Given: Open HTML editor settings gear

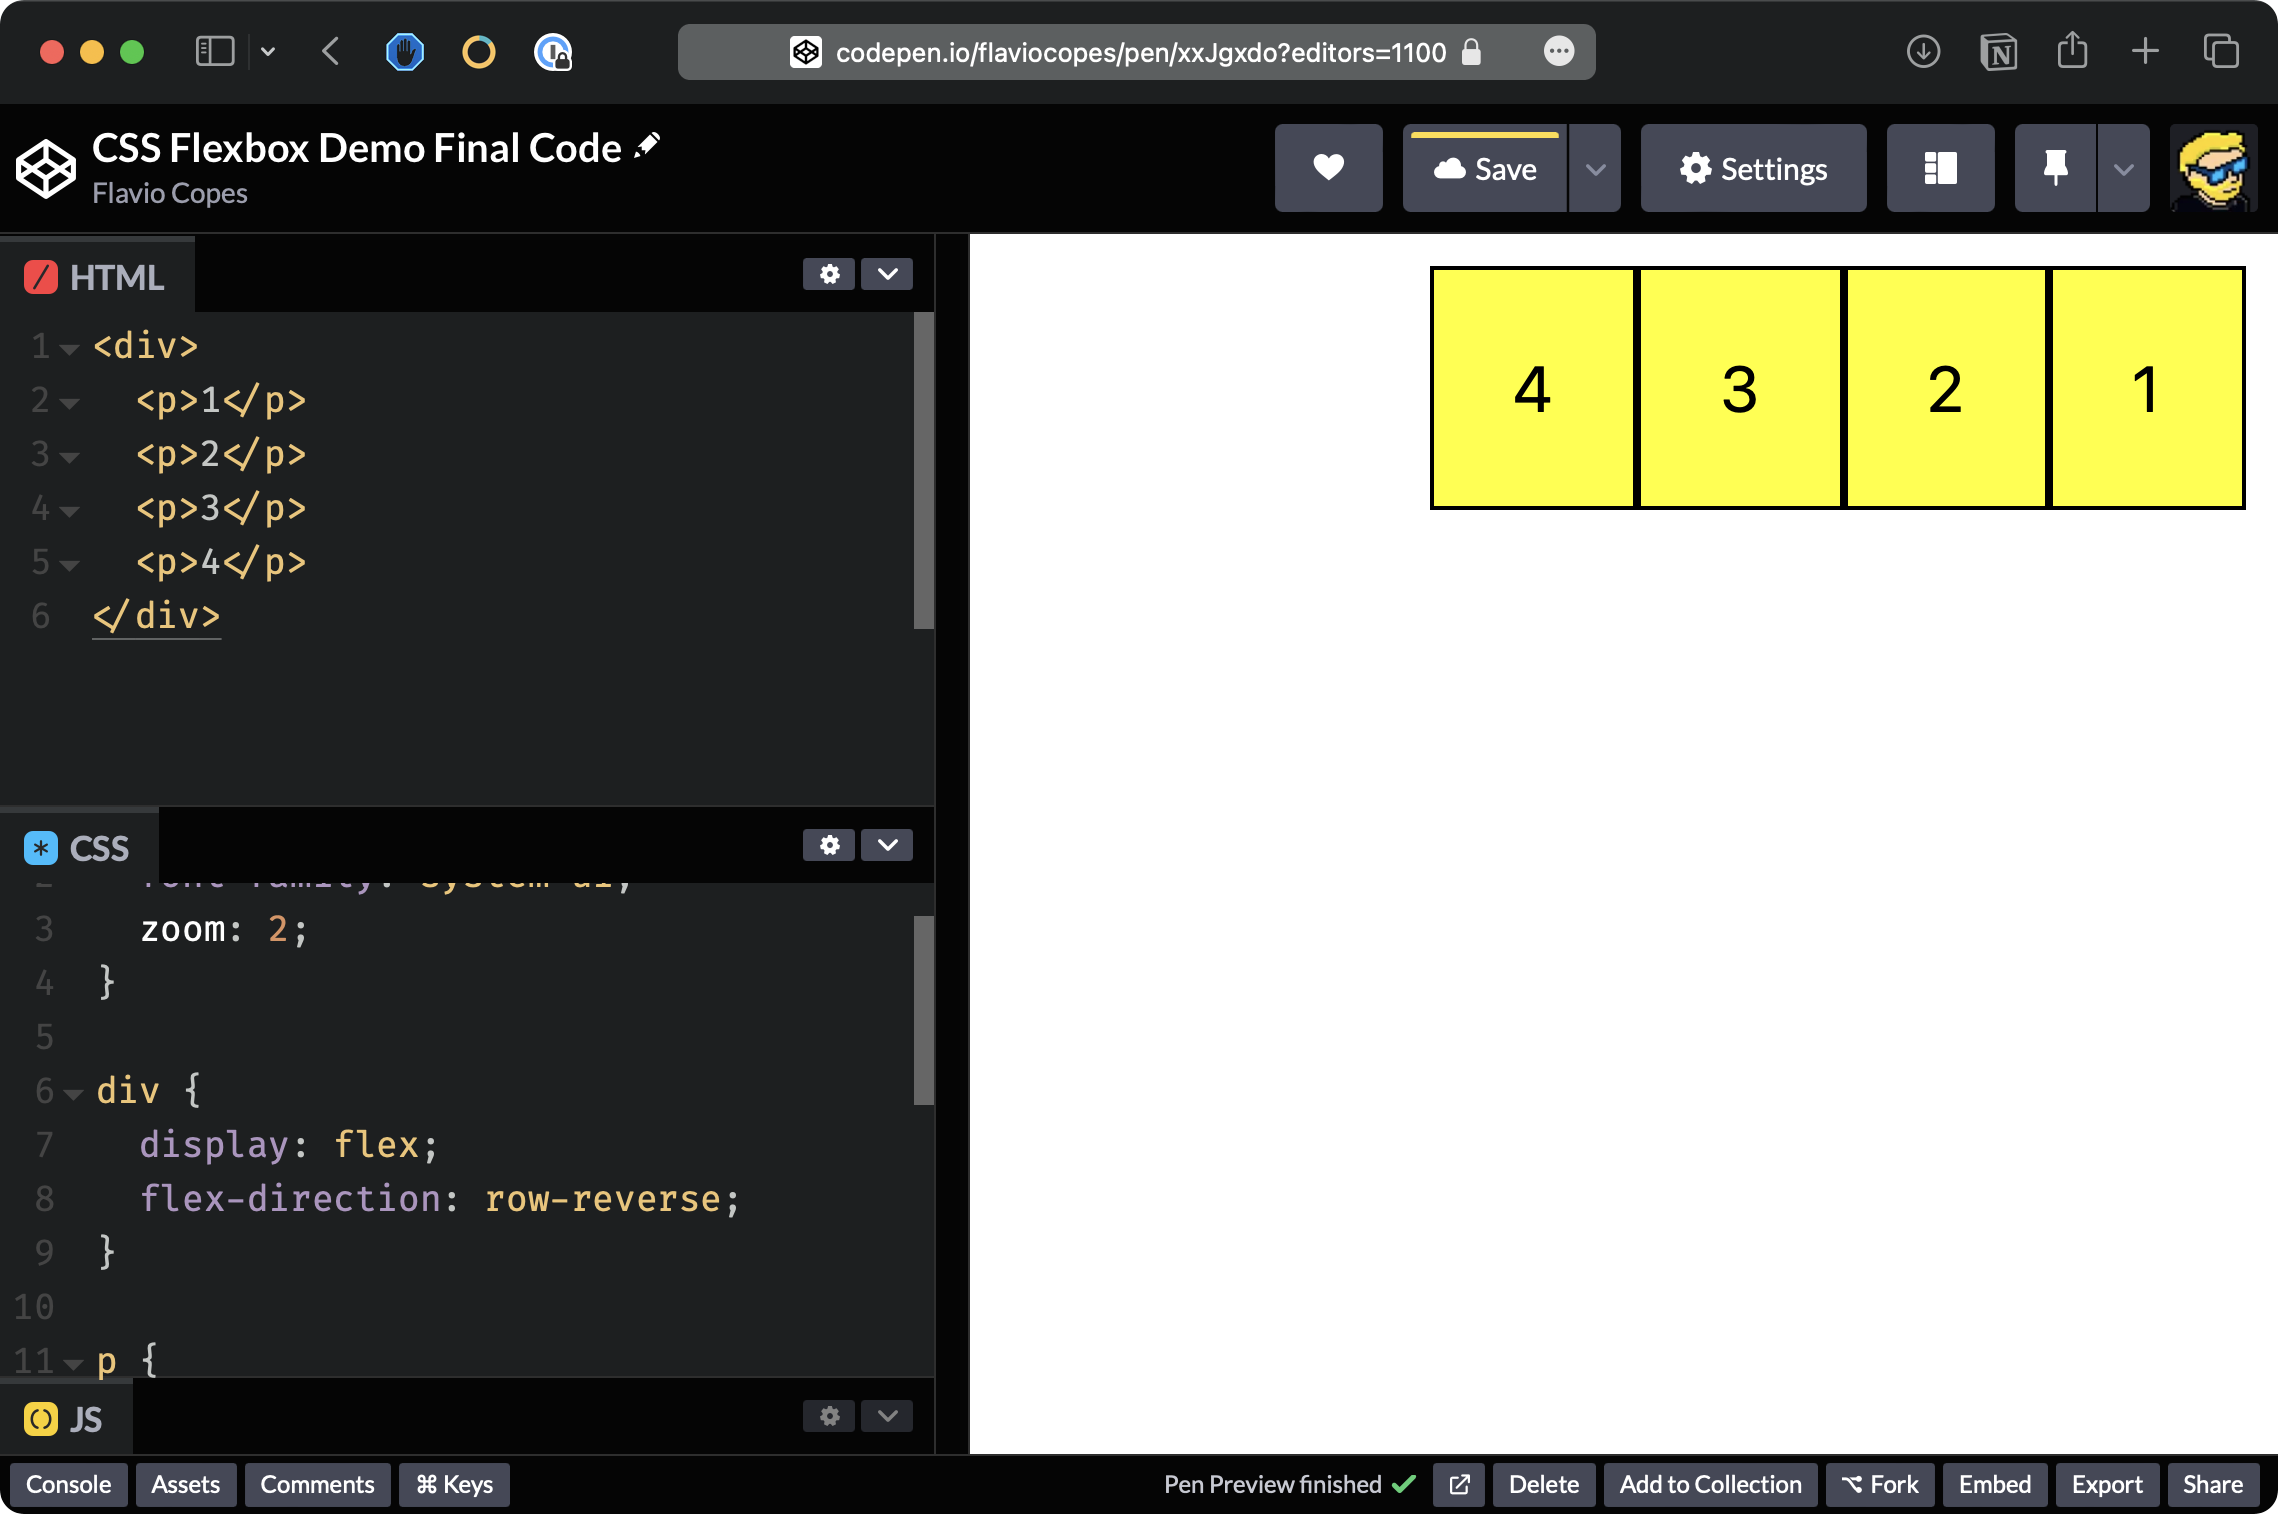Looking at the screenshot, I should pyautogui.click(x=829, y=274).
